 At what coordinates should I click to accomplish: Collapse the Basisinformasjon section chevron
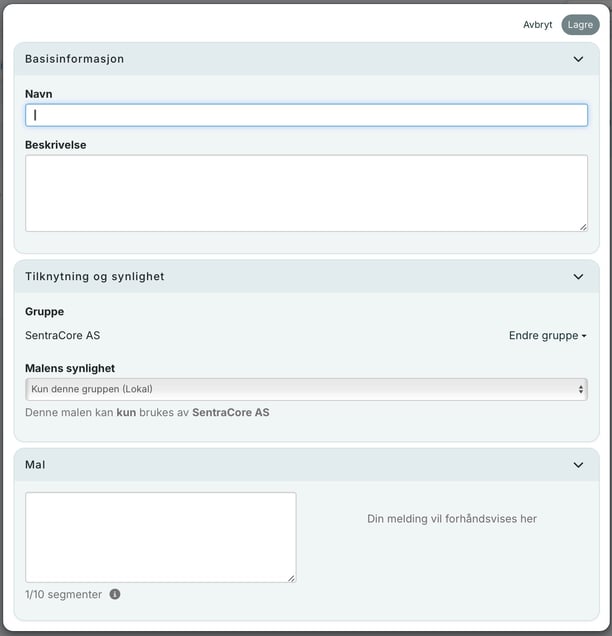coord(578,59)
